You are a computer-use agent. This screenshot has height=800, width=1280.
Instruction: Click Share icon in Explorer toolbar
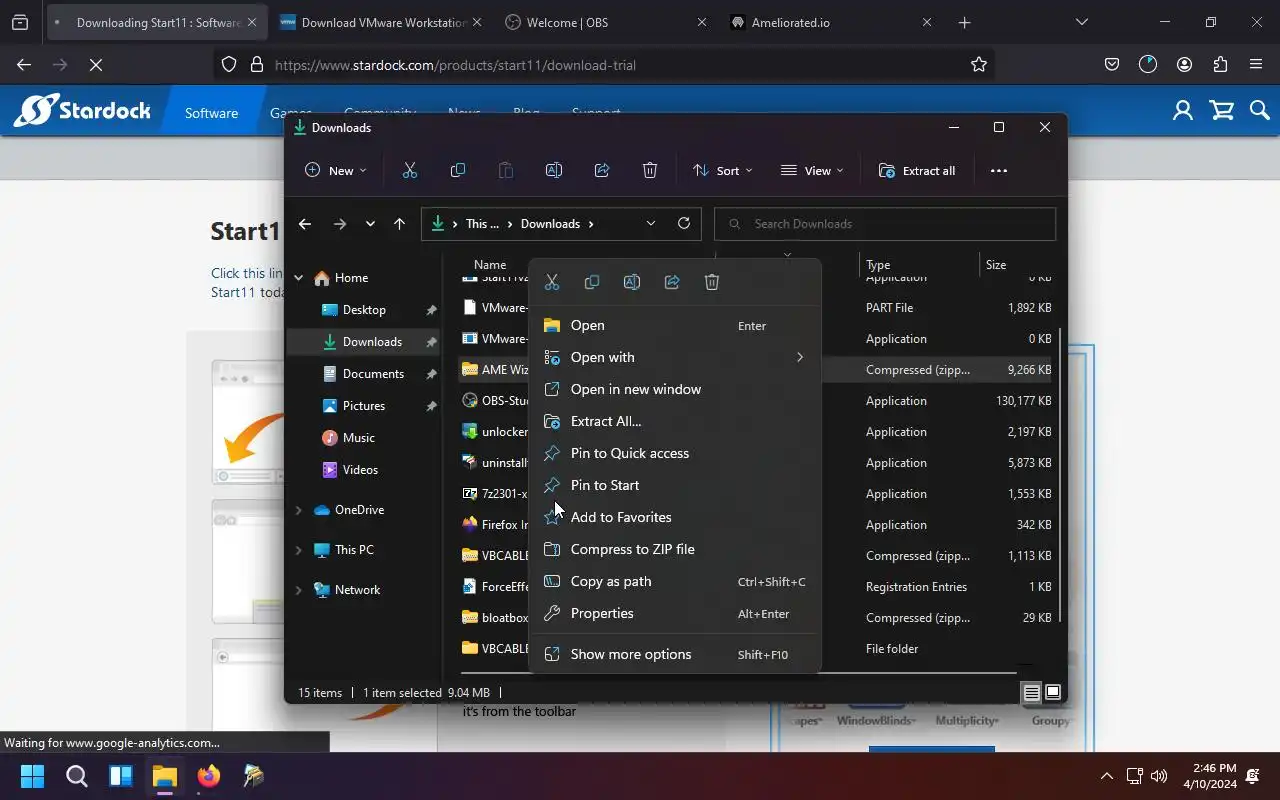pyautogui.click(x=602, y=171)
